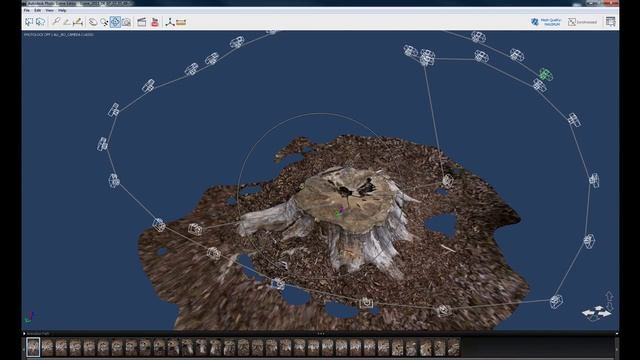Viewport: 640px width, 360px height.
Task: Select the pan hand tool
Action: pos(93,22)
